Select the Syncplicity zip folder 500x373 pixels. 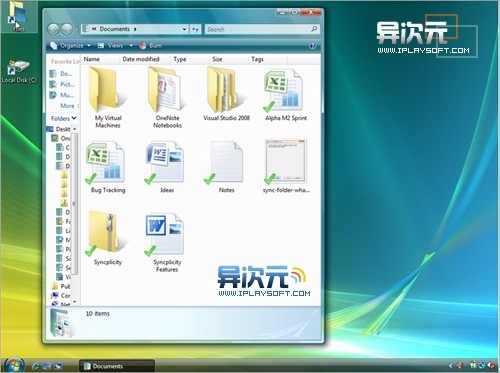[108, 238]
